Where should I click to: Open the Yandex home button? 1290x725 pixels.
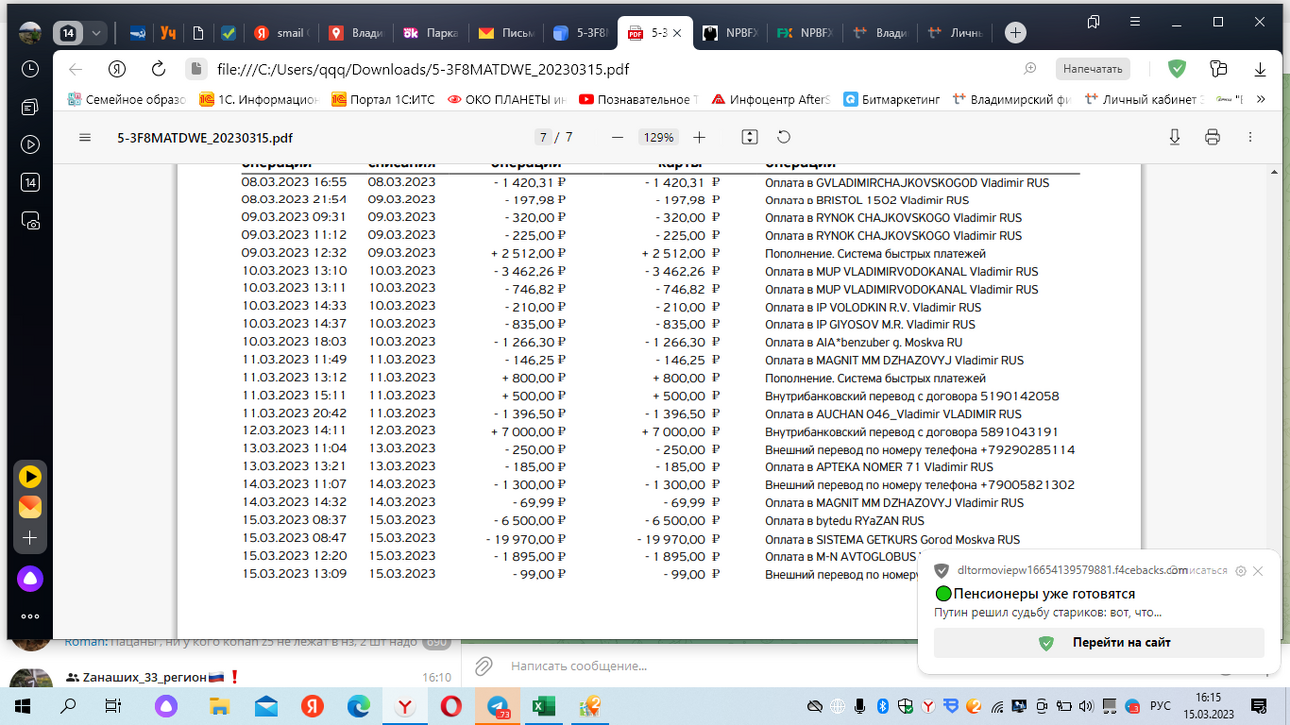(x=118, y=69)
